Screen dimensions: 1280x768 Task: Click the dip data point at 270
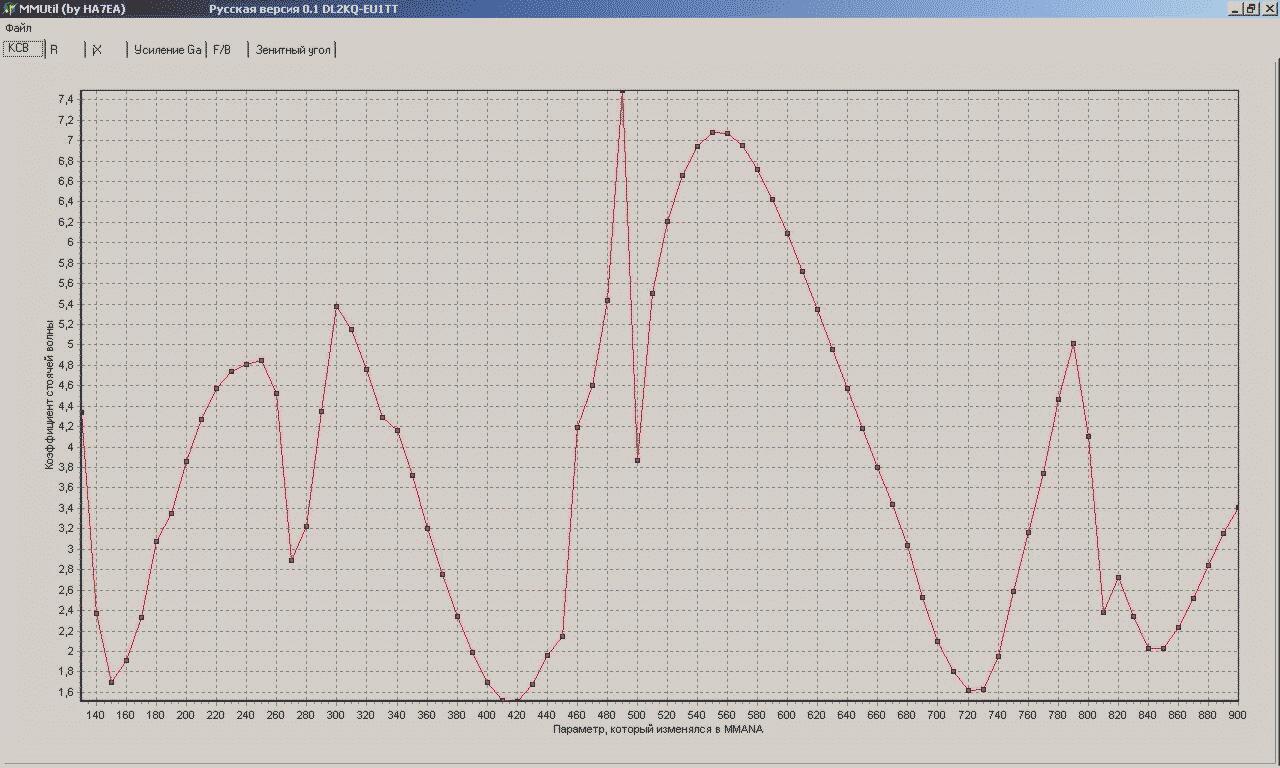[x=291, y=560]
